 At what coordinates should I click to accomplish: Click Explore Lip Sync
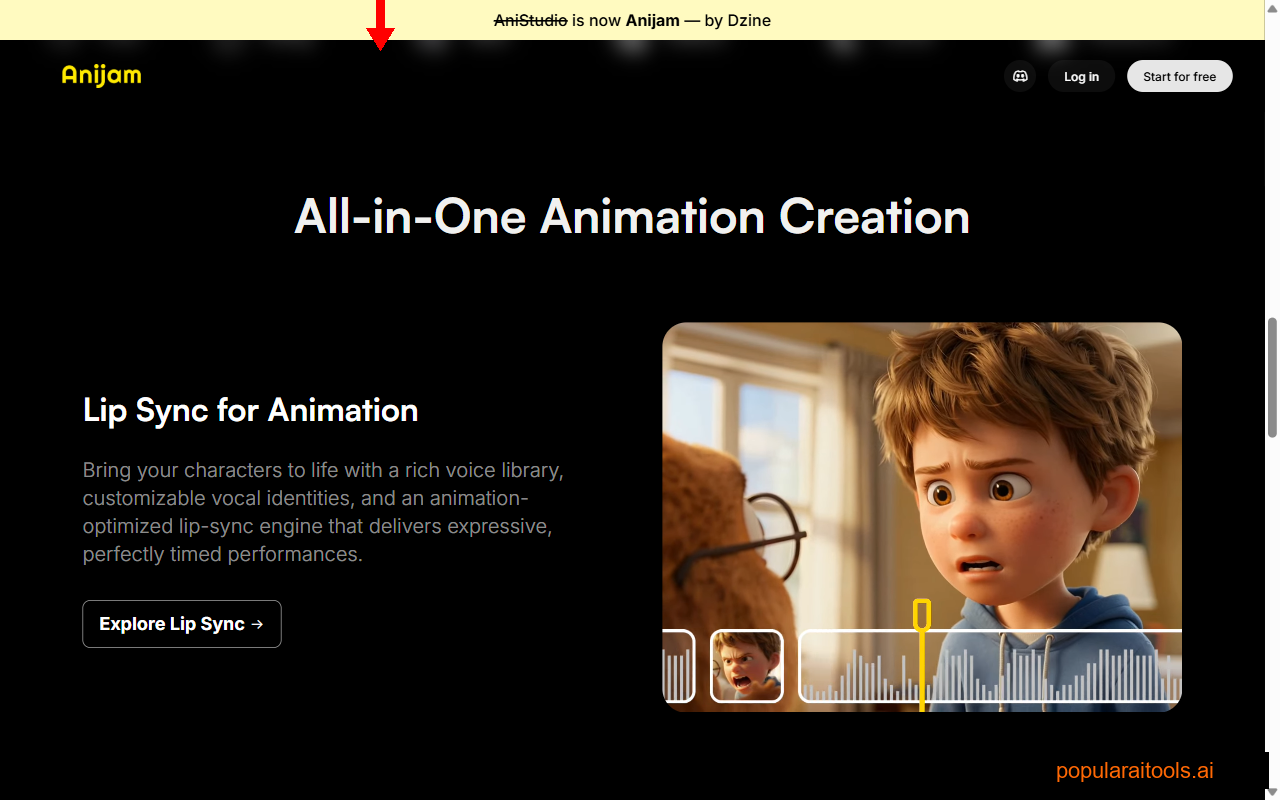tap(181, 623)
